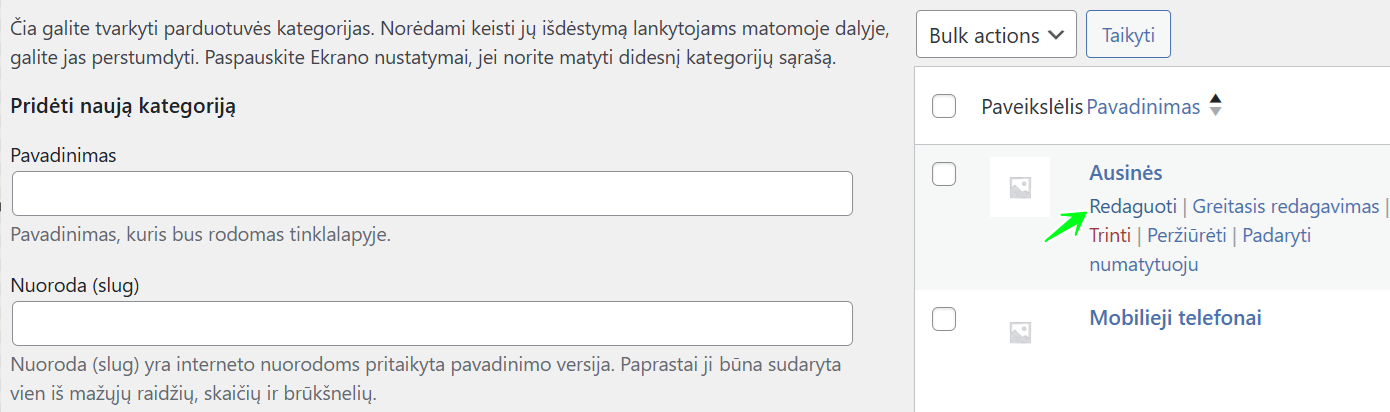Screen dimensions: 1390x412
Task: Select the Mobilieji telefonai row checkbox
Action: (944, 319)
